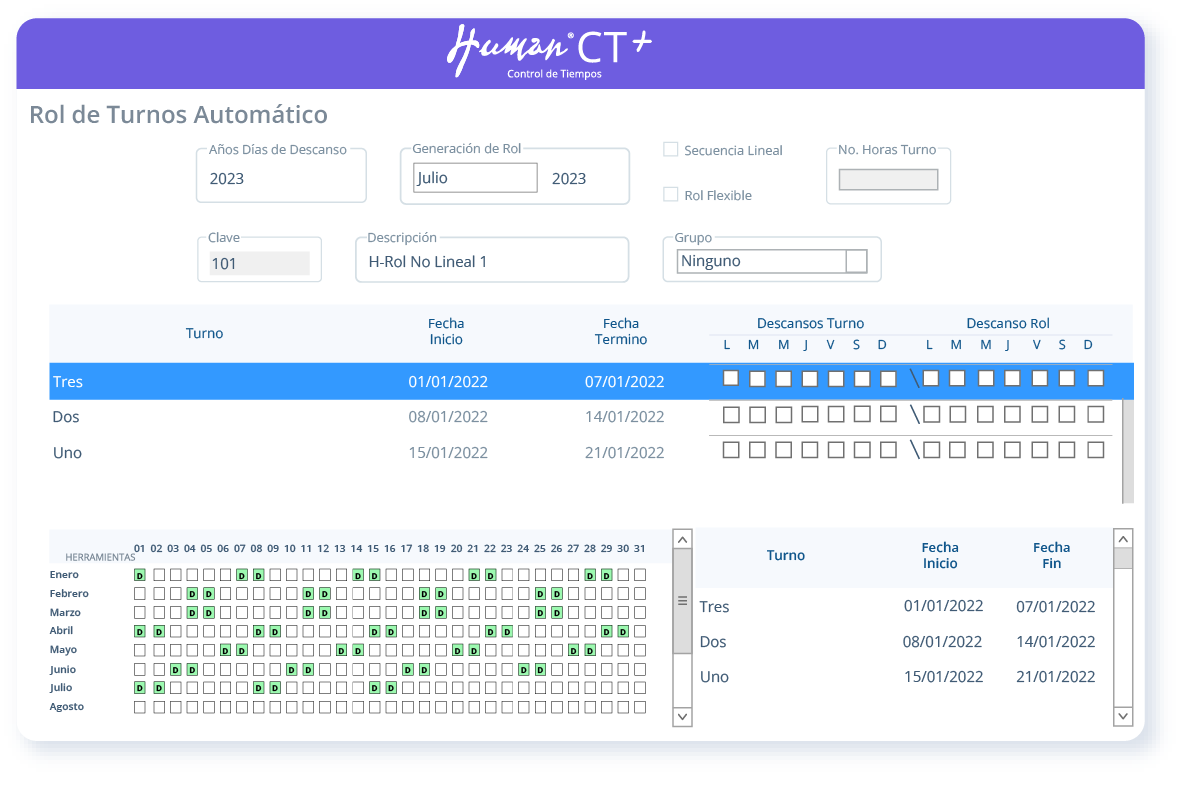Click scroll-up arrow of right turno list
The height and width of the screenshot is (785, 1189).
click(1123, 538)
